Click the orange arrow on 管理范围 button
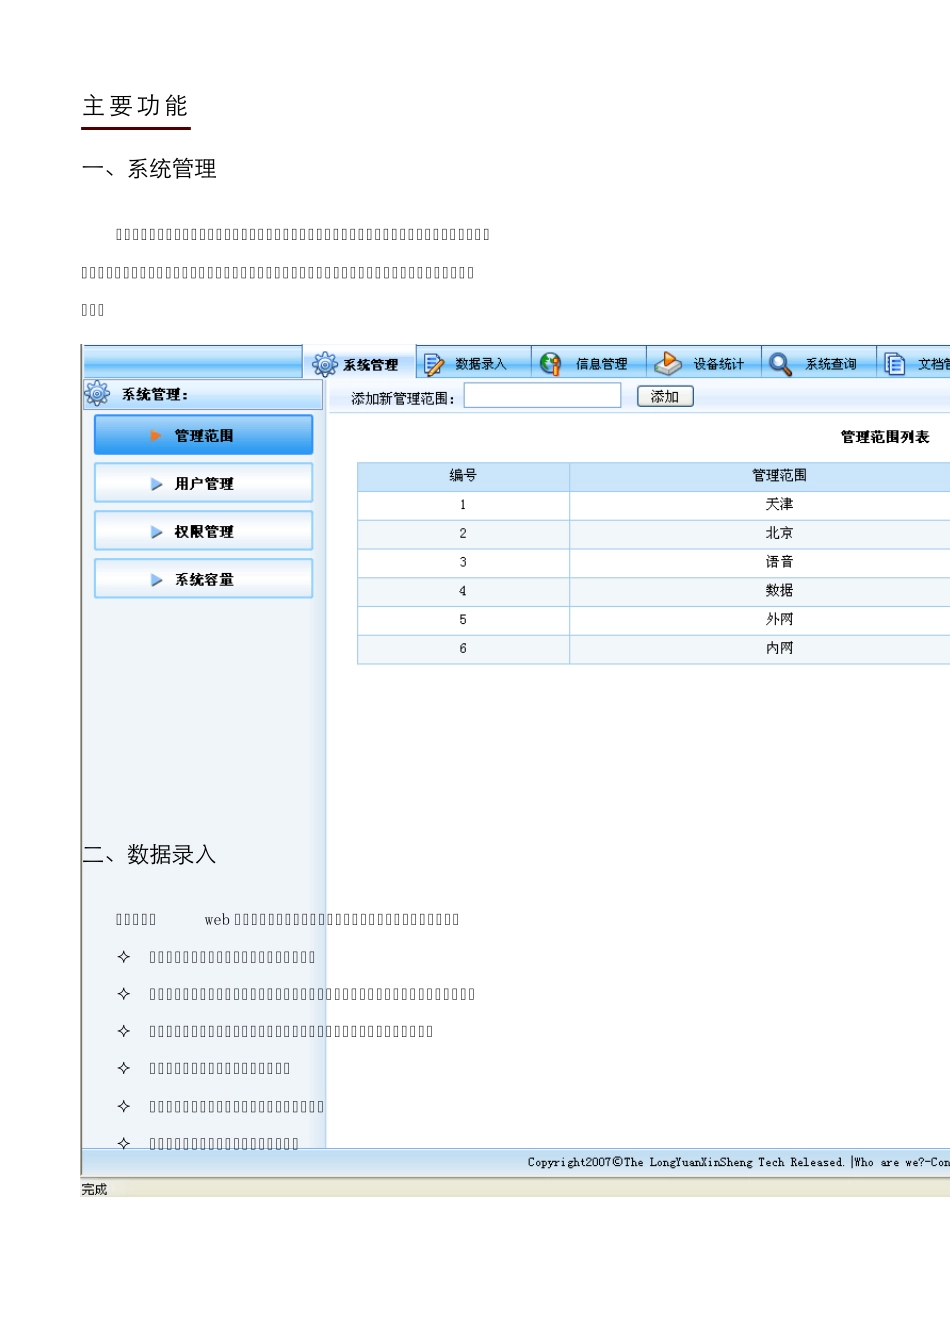The height and width of the screenshot is (1344, 950). tap(156, 436)
